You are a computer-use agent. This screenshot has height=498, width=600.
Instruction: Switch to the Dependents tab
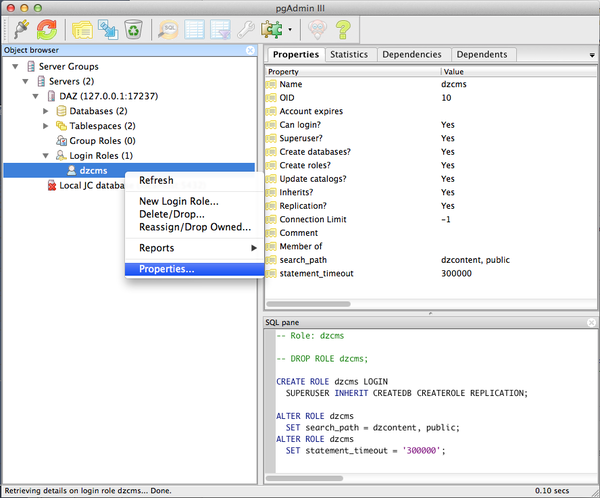point(484,54)
